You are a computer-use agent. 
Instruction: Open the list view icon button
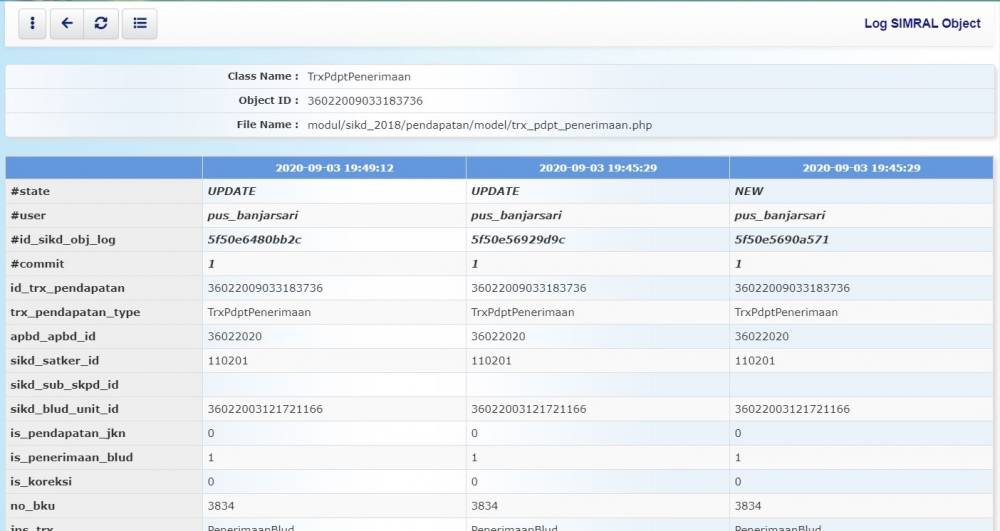click(x=139, y=23)
